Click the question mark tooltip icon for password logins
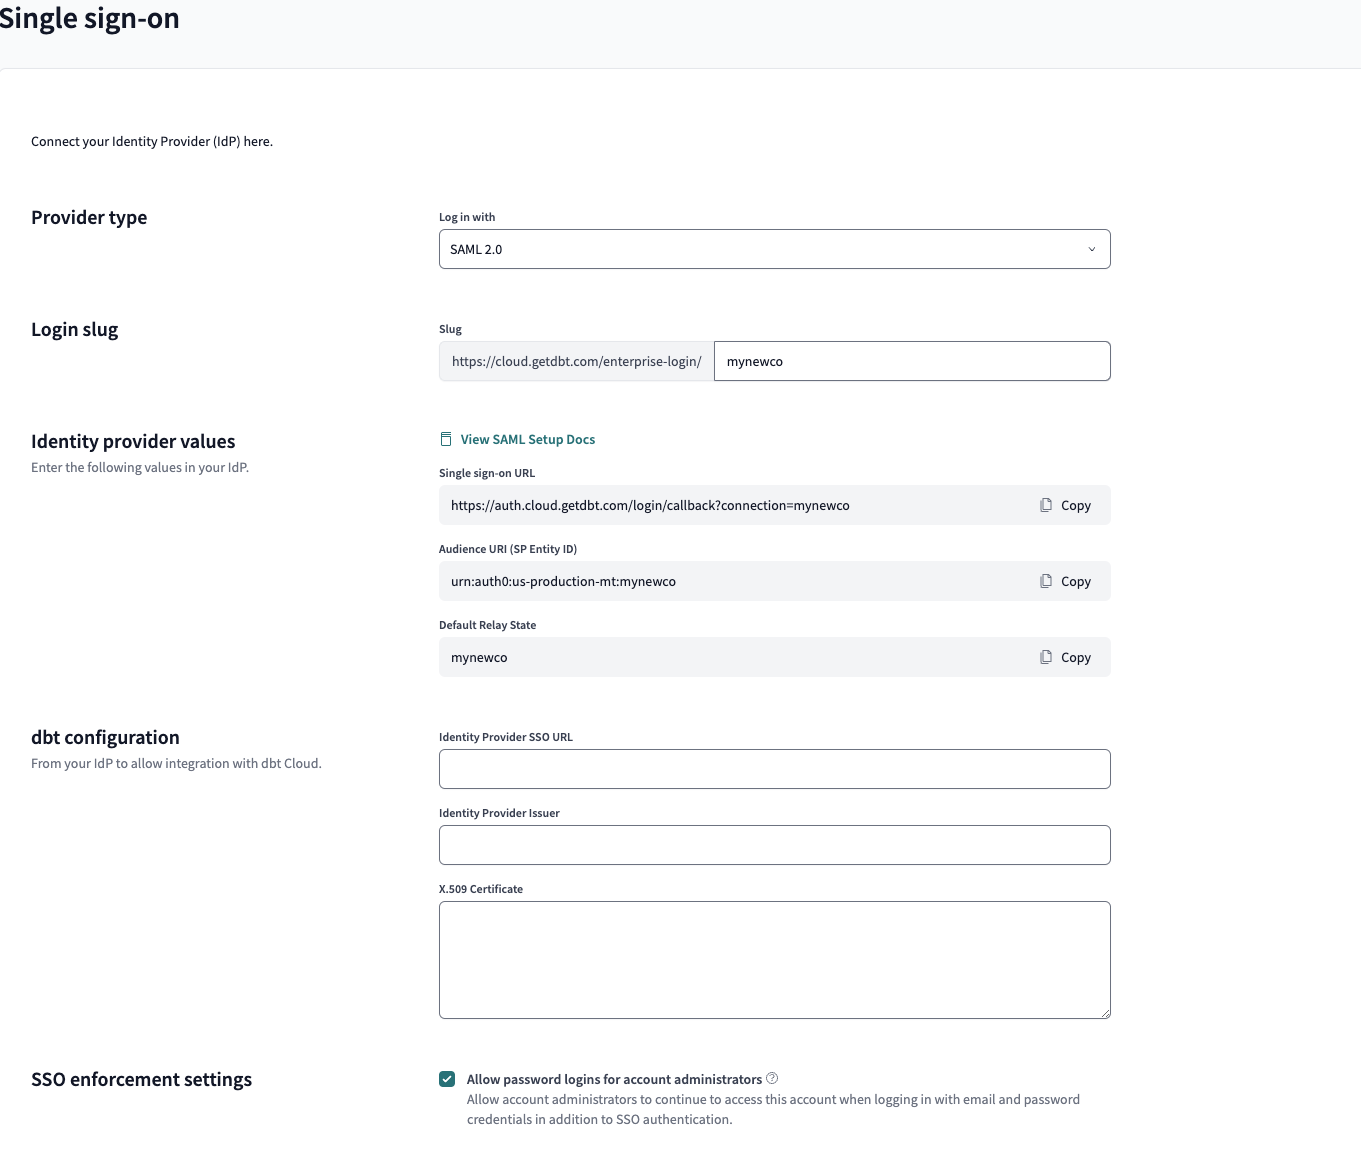This screenshot has height=1157, width=1361. coord(771,1078)
